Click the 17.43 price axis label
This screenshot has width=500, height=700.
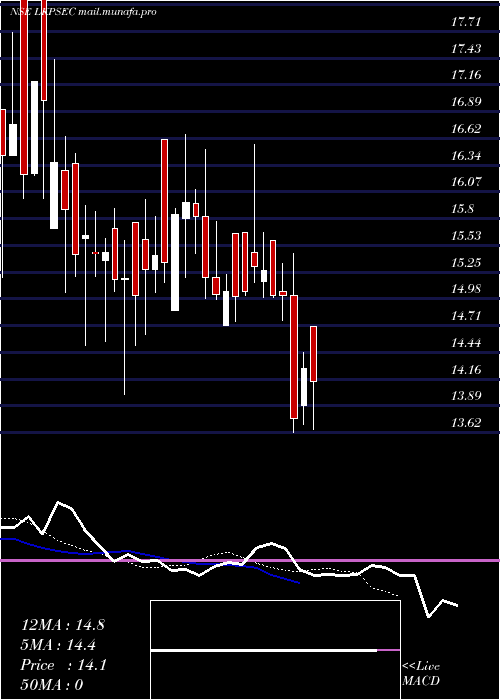[466, 48]
